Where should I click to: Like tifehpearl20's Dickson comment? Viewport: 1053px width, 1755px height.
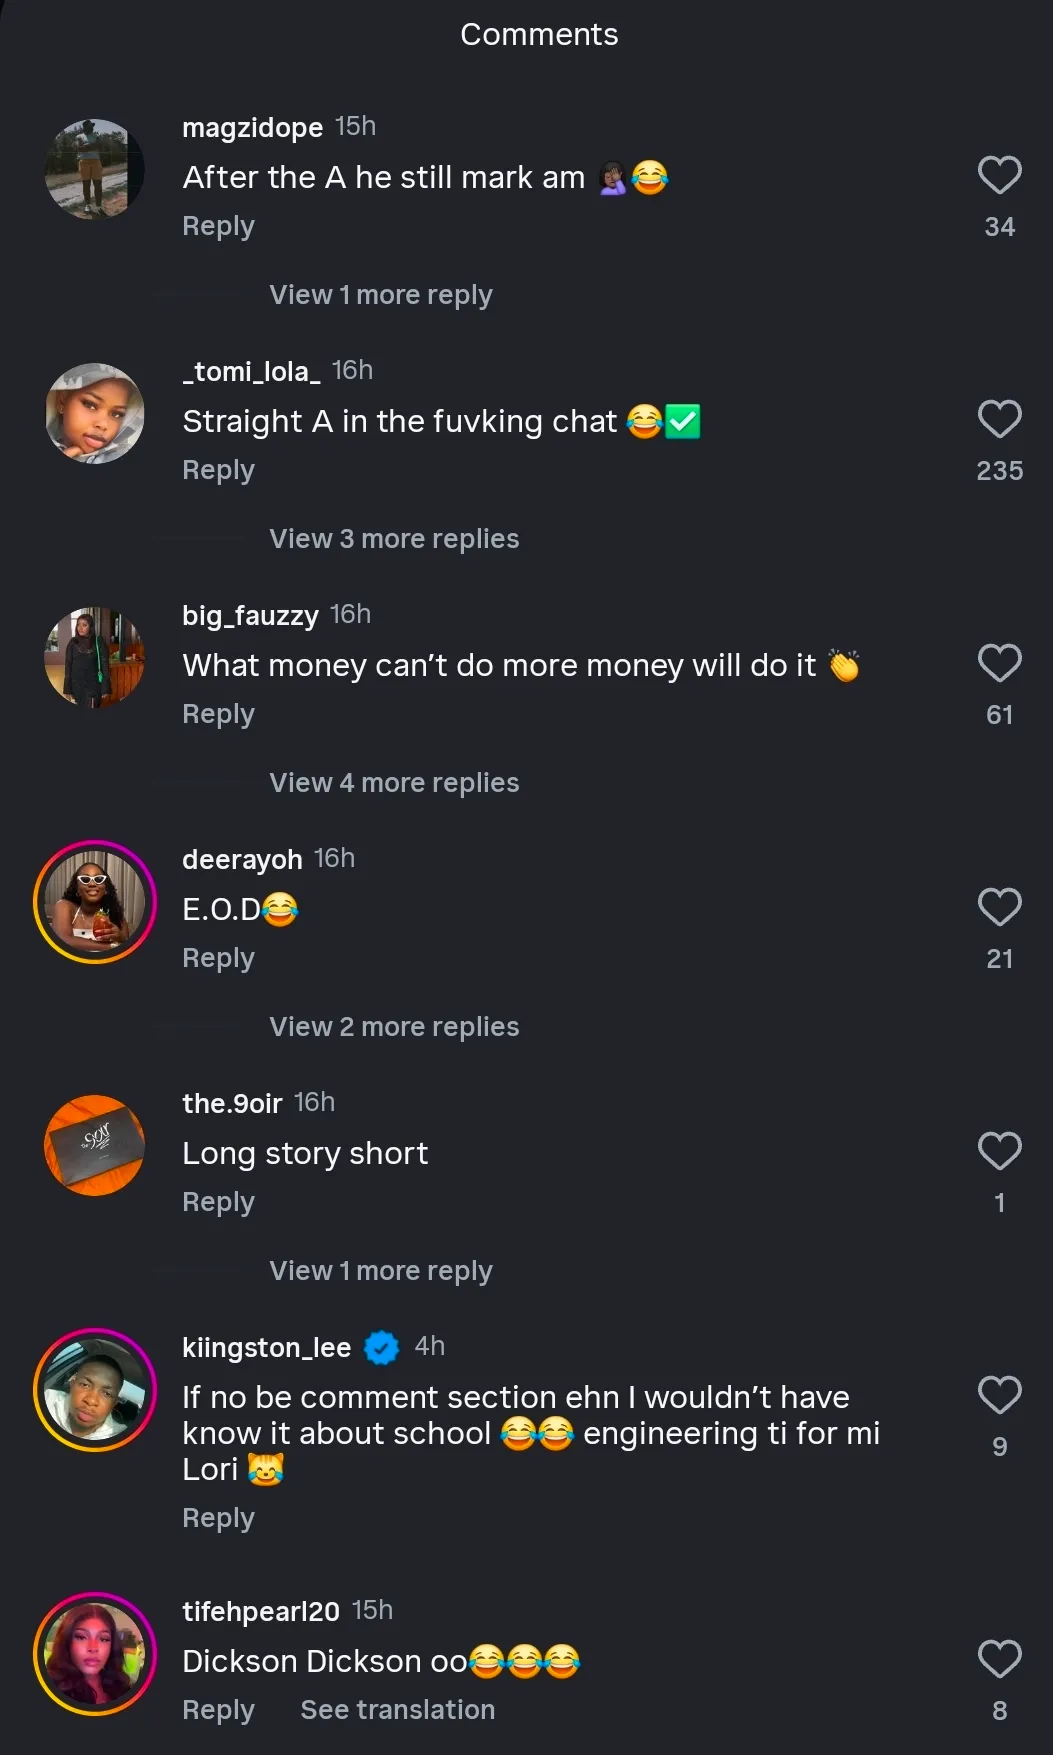click(x=999, y=1660)
